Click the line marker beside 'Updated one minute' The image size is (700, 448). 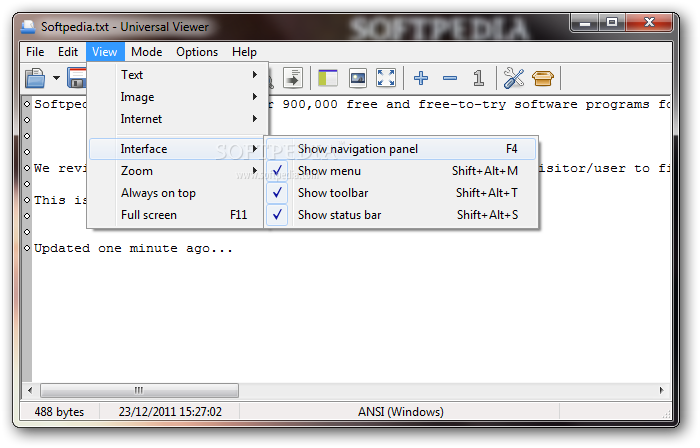(x=27, y=248)
